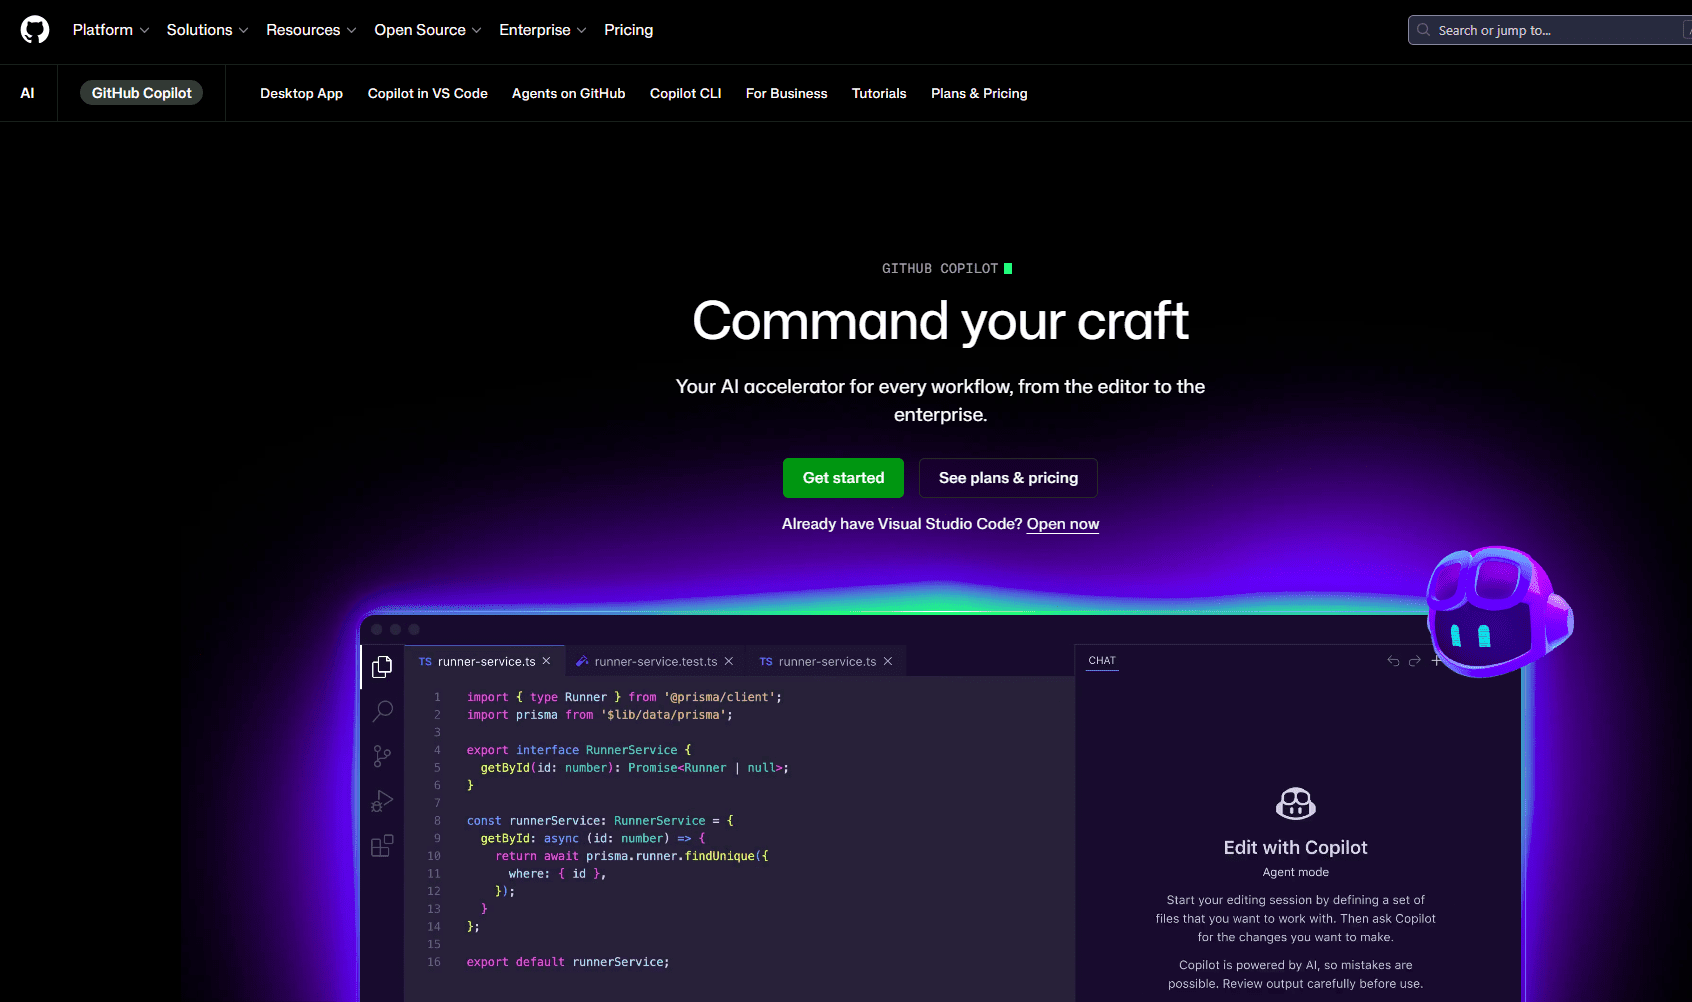Screen dimensions: 1692x1002
Task: Click the Copilot mascot head illustration
Action: click(x=1498, y=611)
